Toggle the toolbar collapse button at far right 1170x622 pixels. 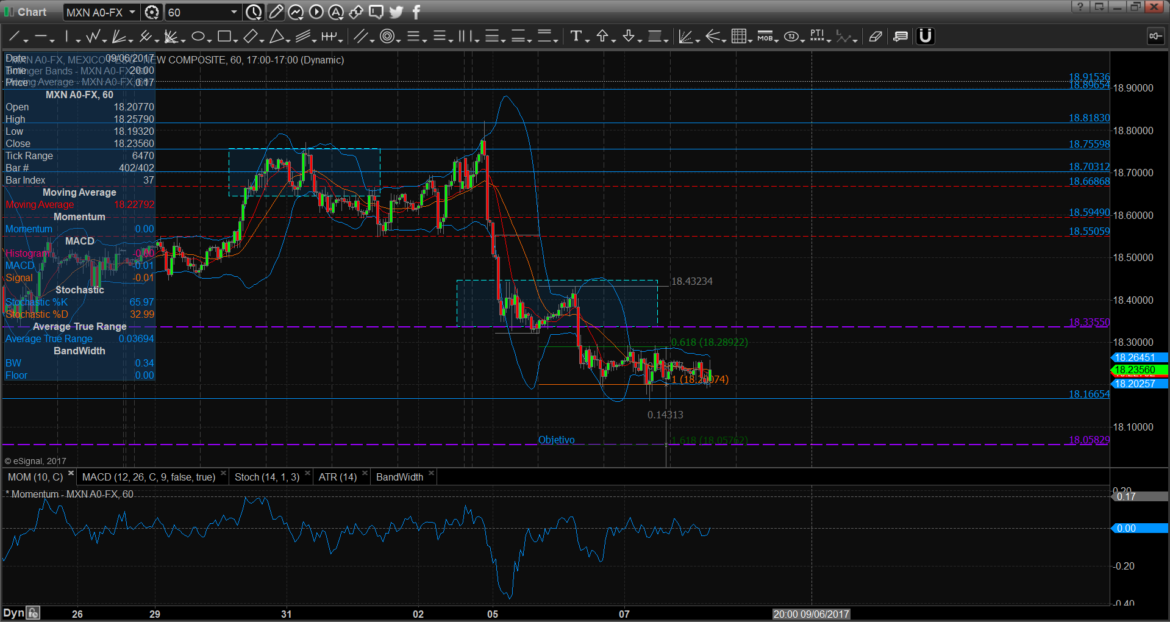pos(1154,36)
